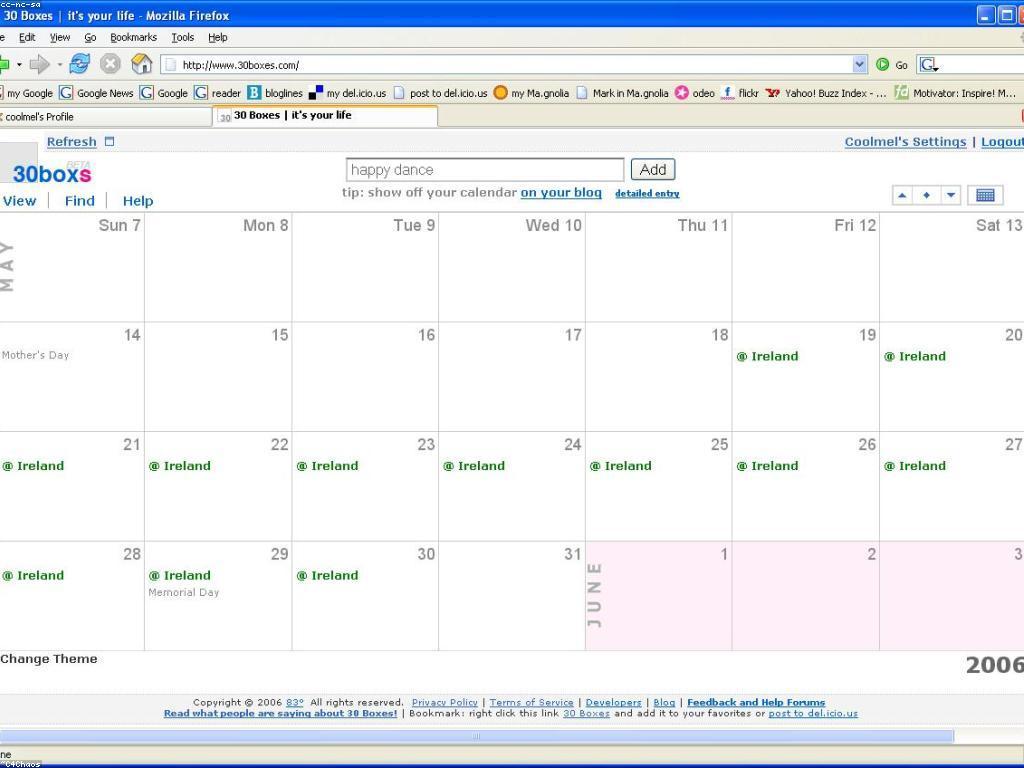Click the Add event button
Screen dimensions: 1024x768
[653, 170]
